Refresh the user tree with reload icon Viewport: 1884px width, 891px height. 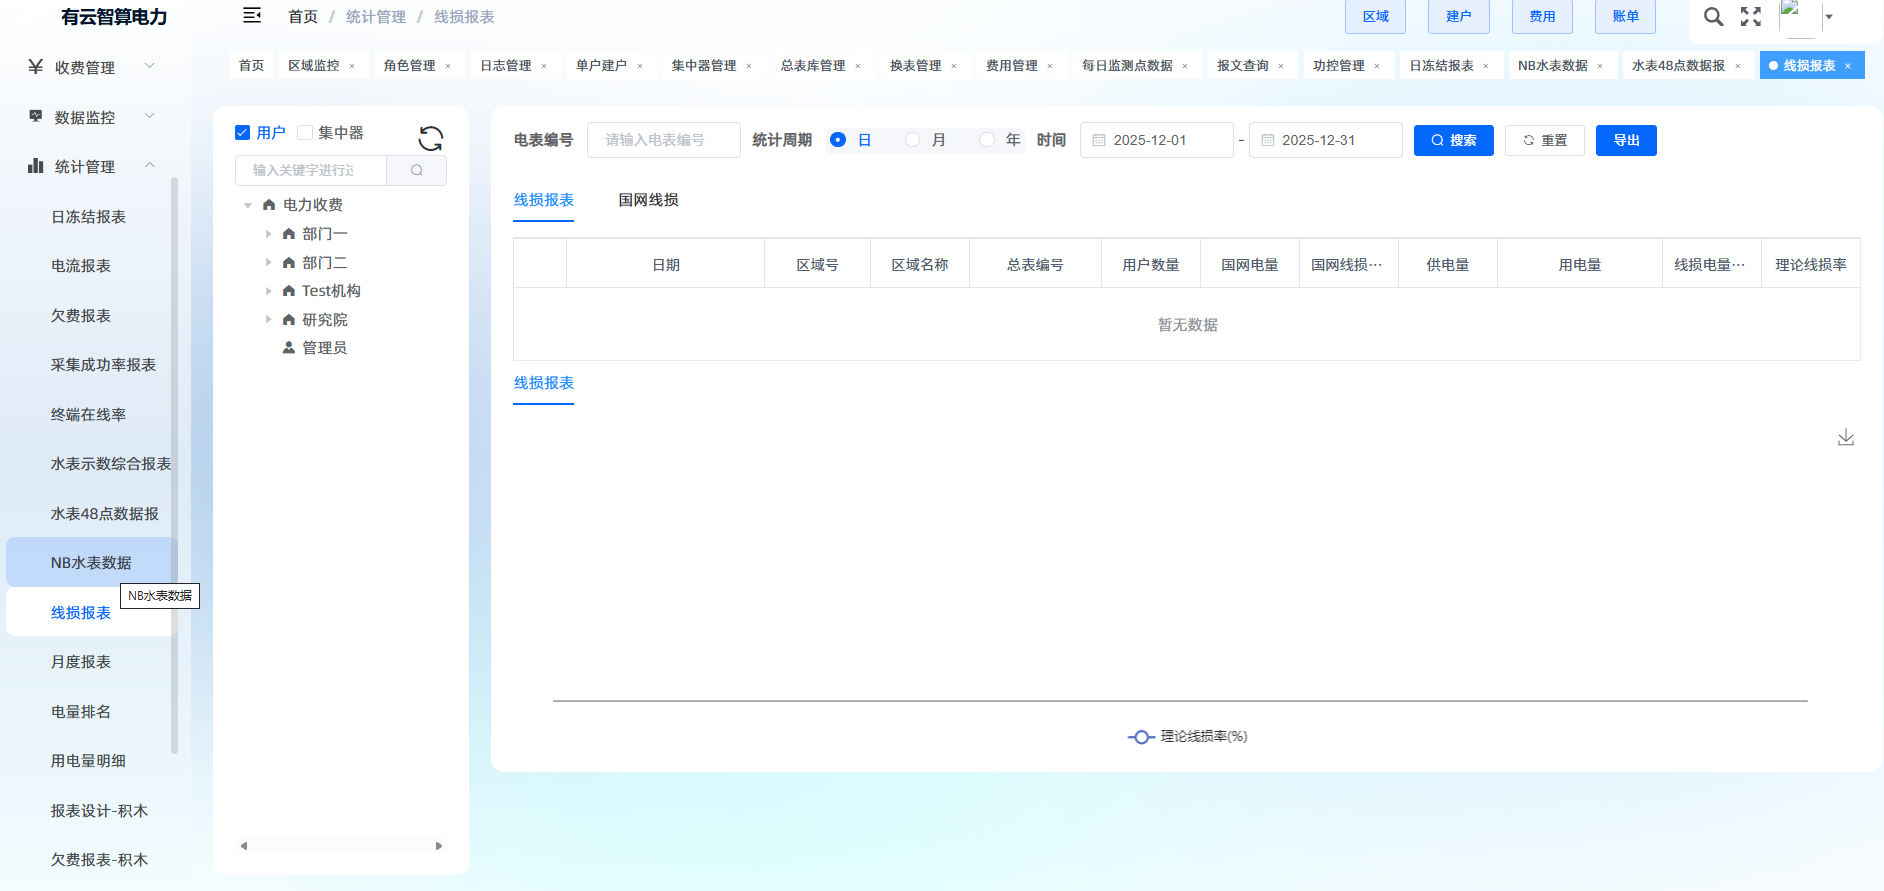(x=430, y=138)
